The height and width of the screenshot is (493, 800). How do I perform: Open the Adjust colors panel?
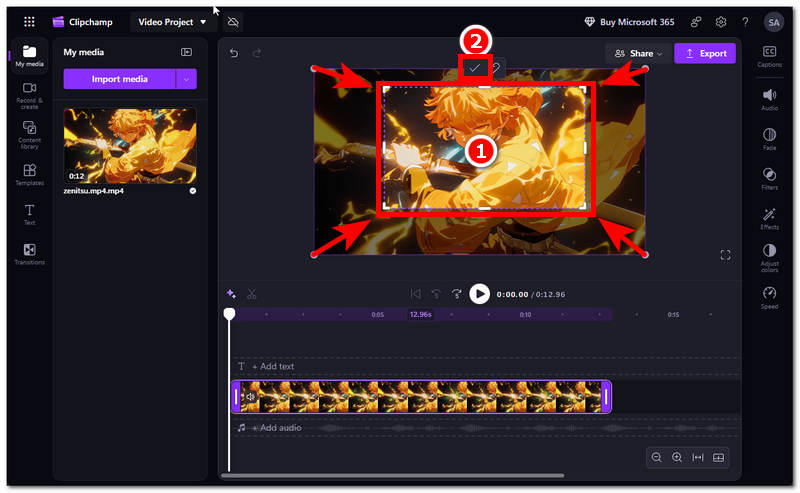pos(769,257)
